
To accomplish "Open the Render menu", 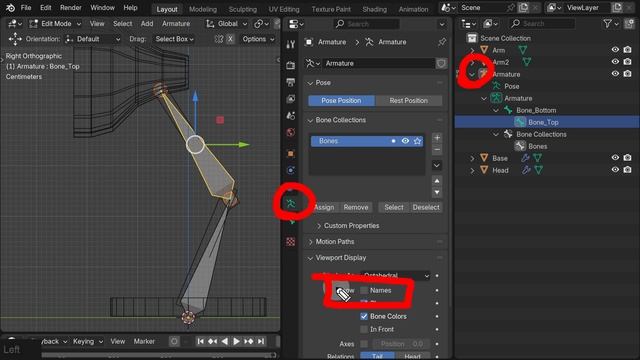I will click(x=71, y=8).
